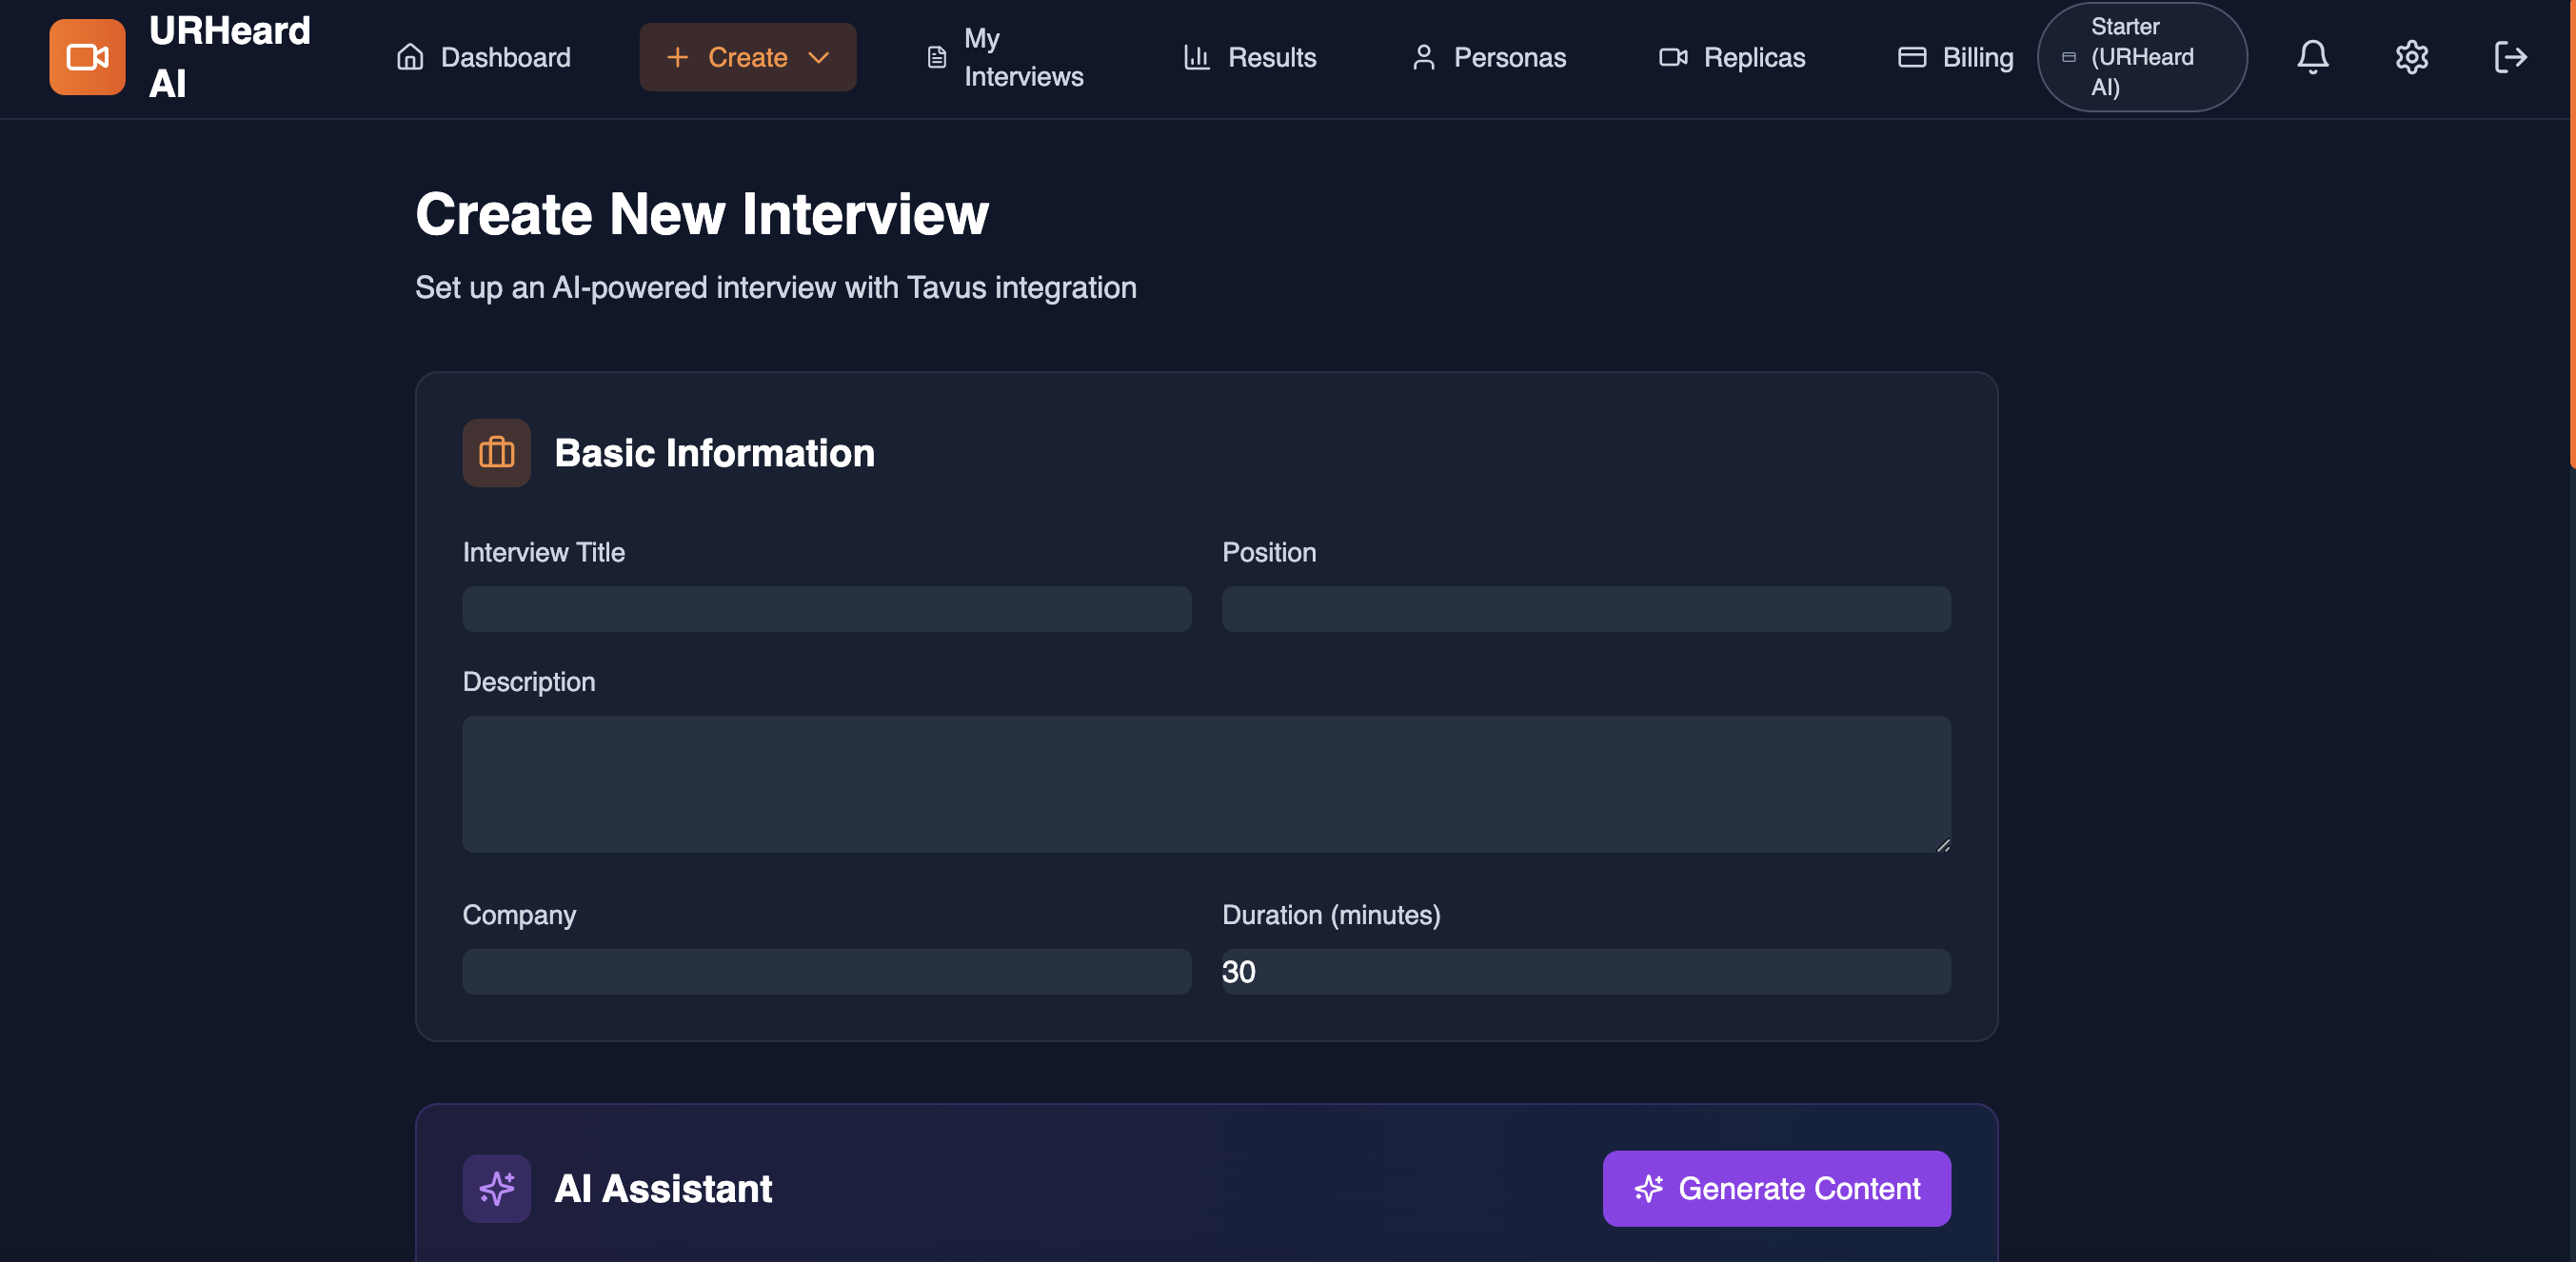Open settings gear icon
The height and width of the screenshot is (1262, 2576).
(2411, 57)
